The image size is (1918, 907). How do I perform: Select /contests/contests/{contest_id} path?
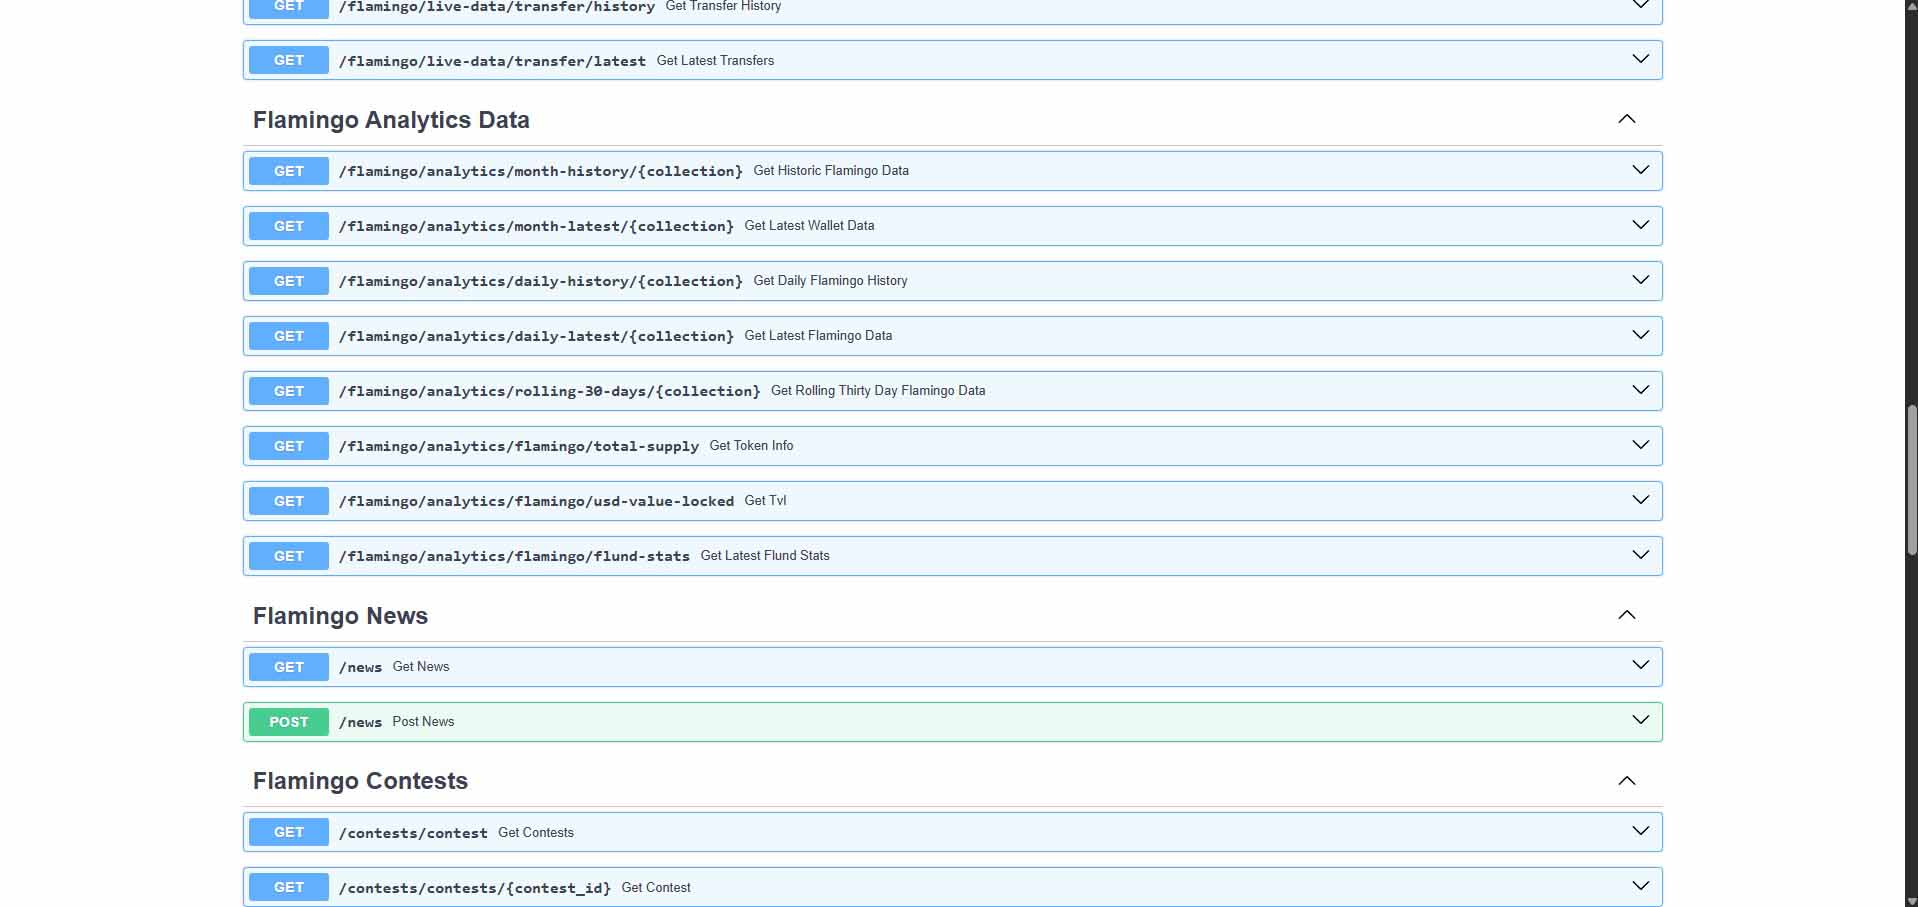click(x=475, y=888)
